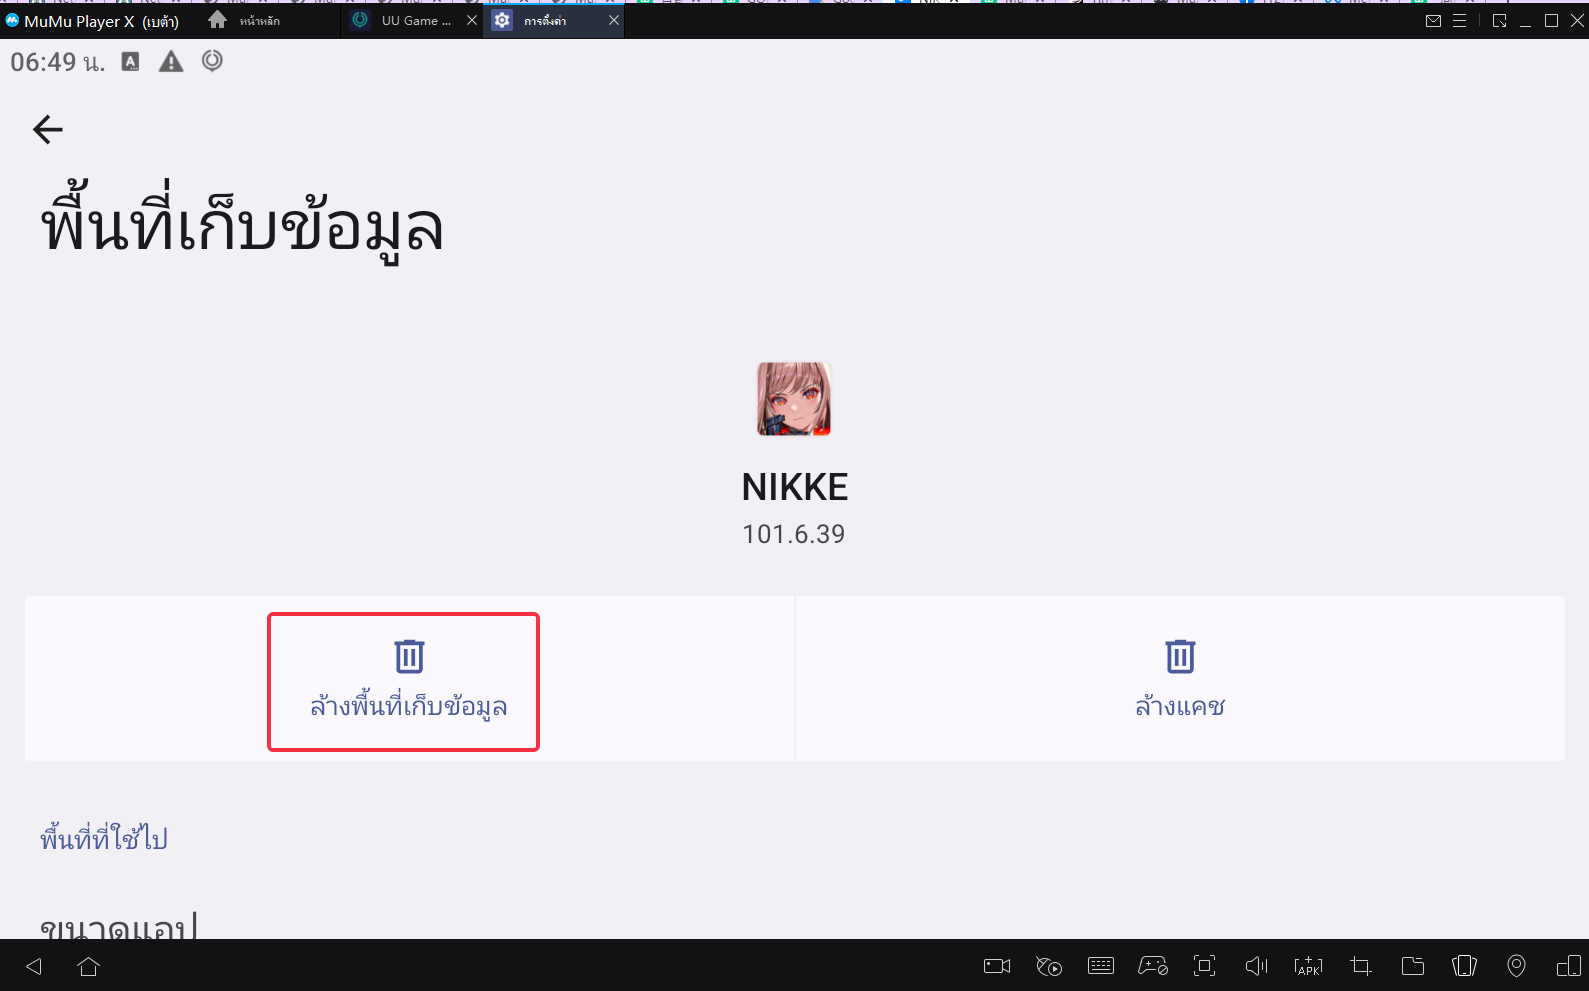Go back using the top-left arrow
This screenshot has width=1589, height=991.
pos(48,129)
